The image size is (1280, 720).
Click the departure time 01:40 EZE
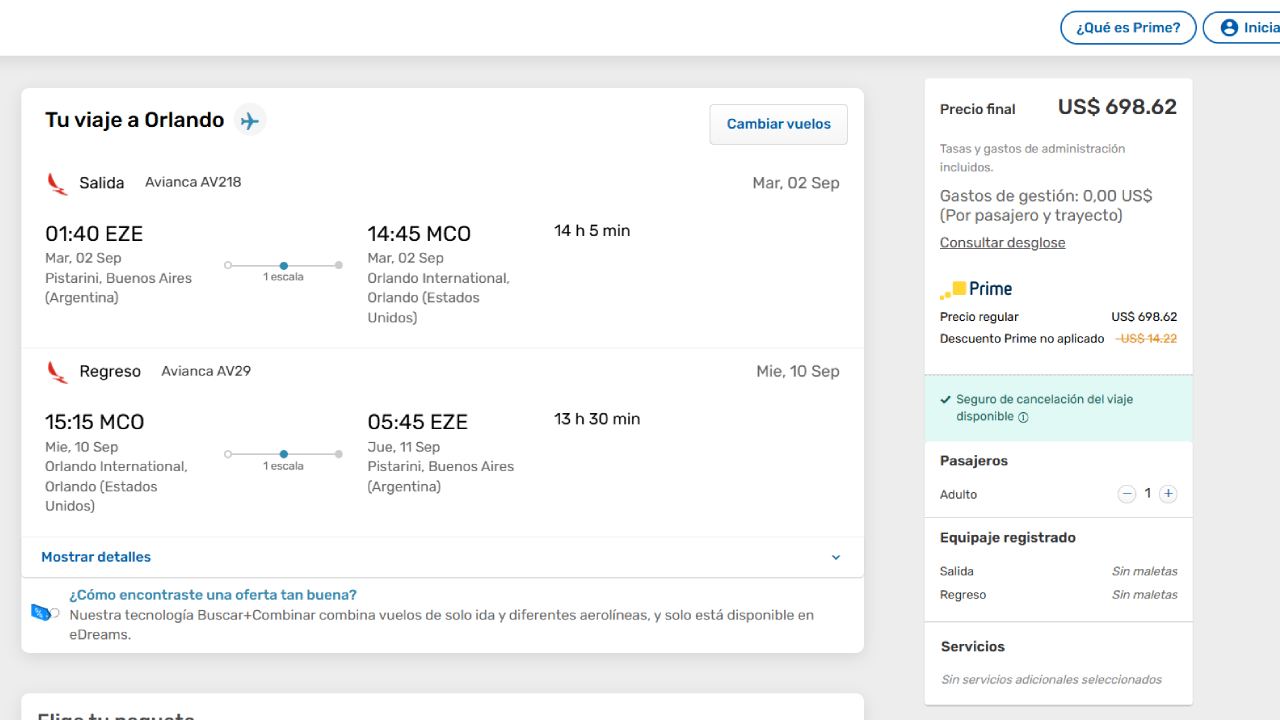point(94,234)
